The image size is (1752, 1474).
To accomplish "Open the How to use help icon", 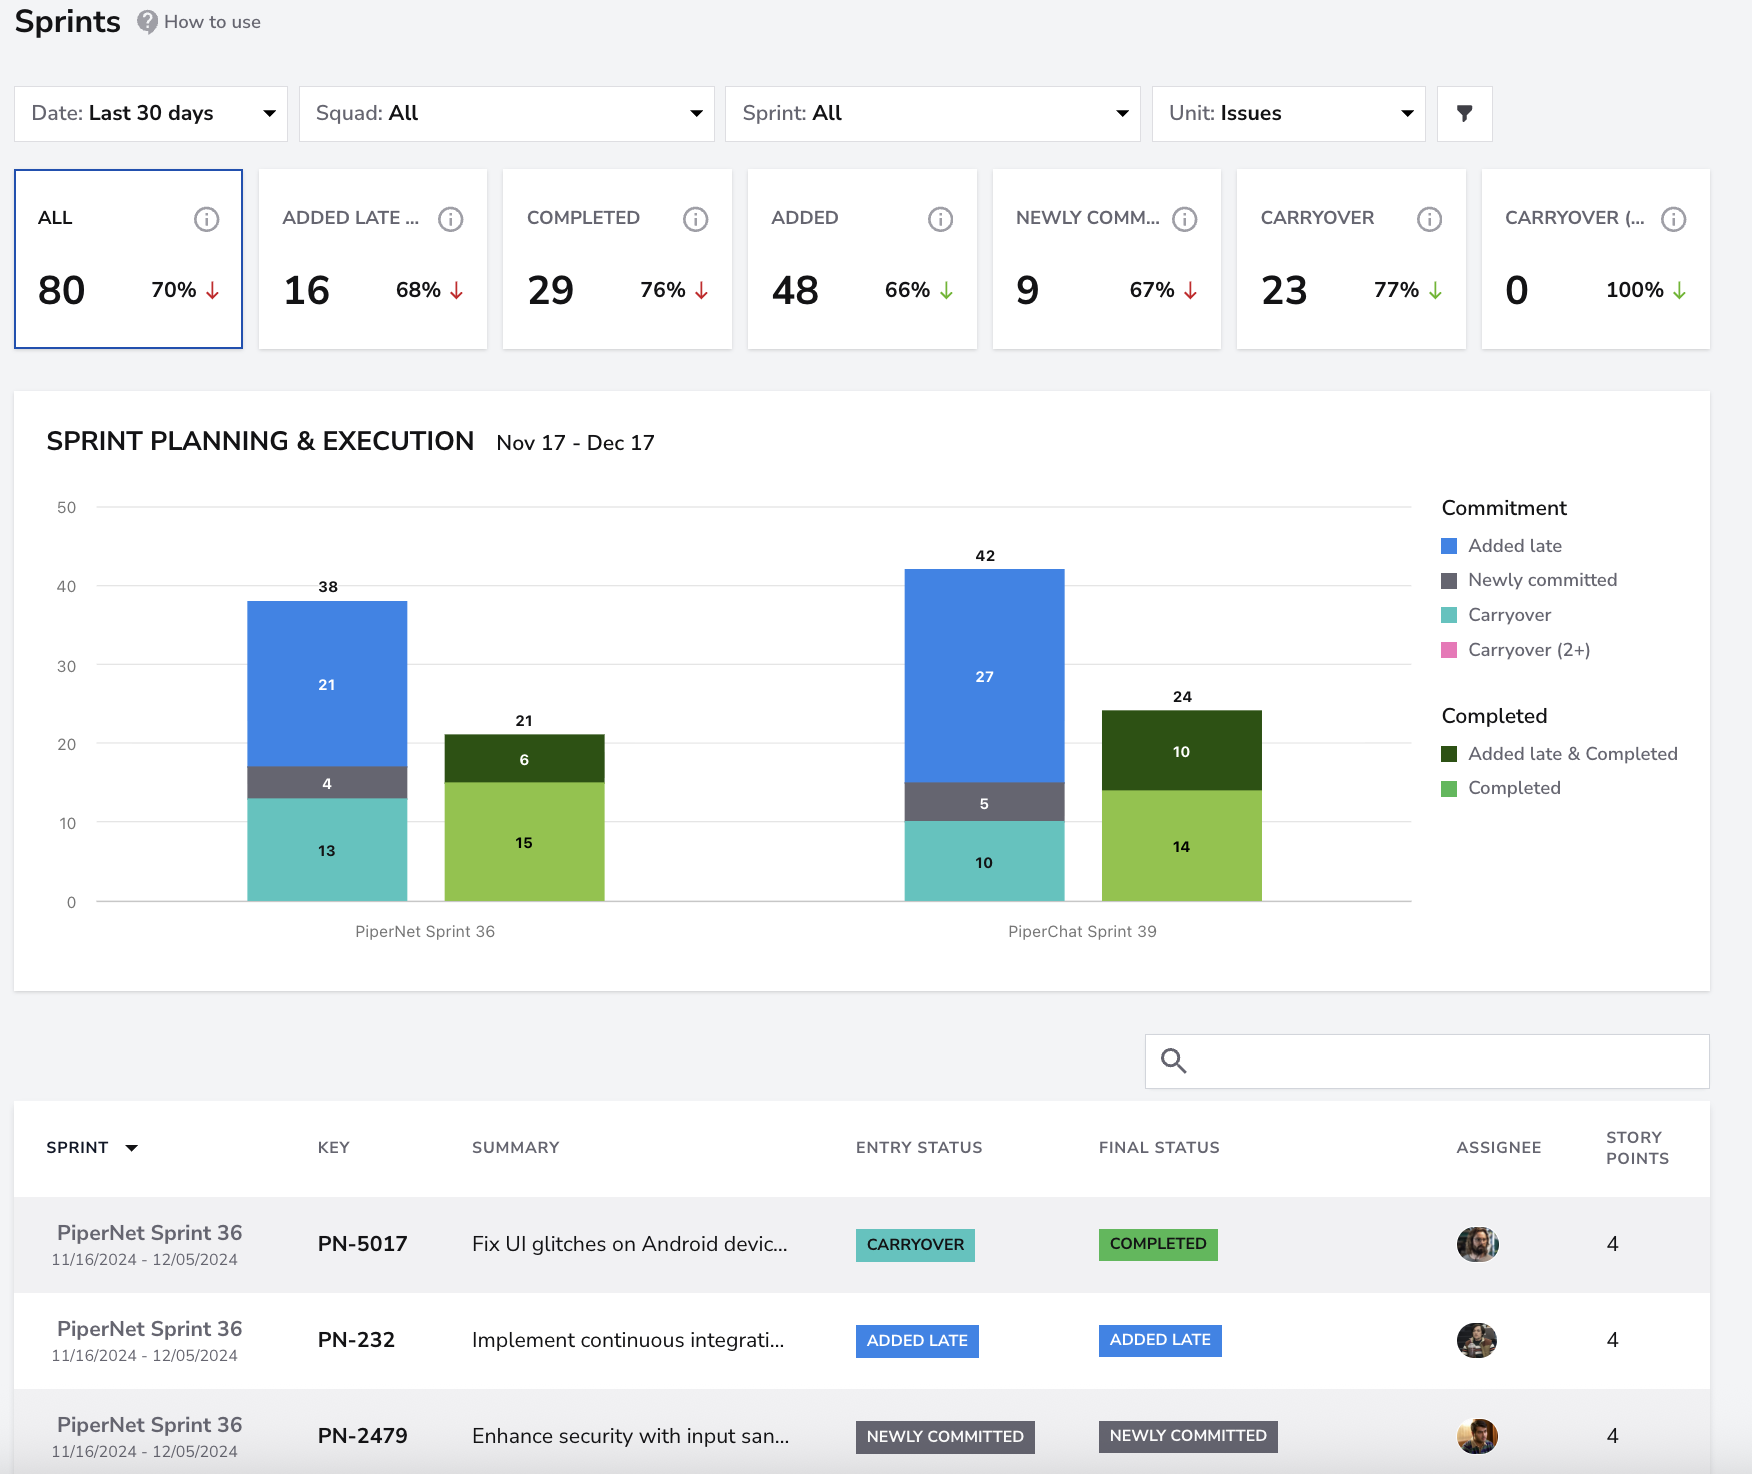I will (147, 22).
